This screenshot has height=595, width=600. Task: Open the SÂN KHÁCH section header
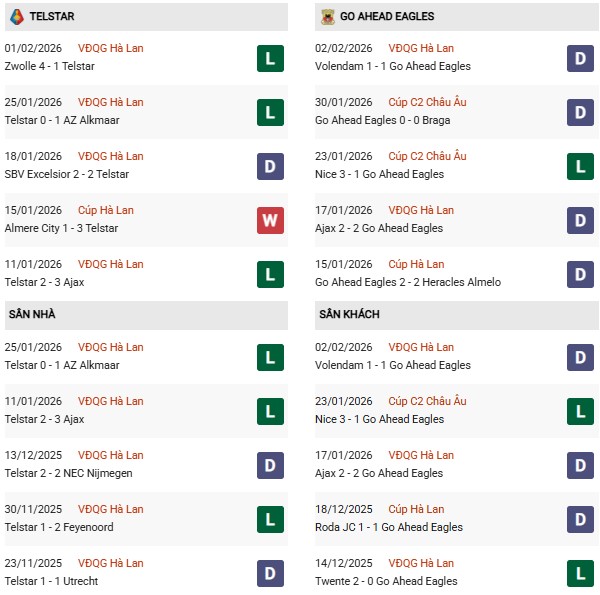[349, 314]
